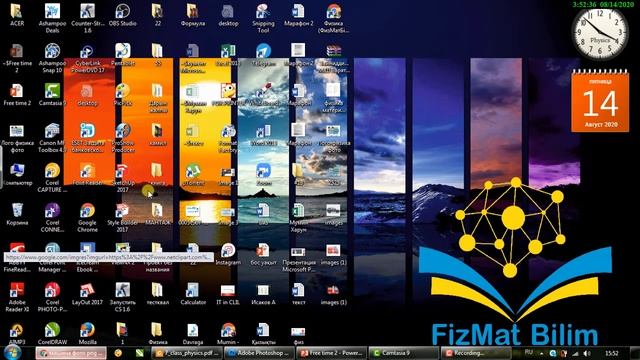Show hidden system tray icons
This screenshot has height=360, width=640.
(x=542, y=353)
